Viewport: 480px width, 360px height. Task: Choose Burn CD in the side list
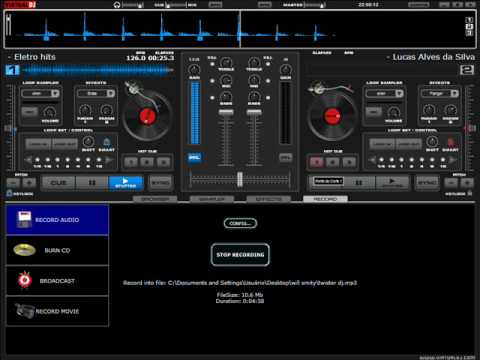coord(57,250)
